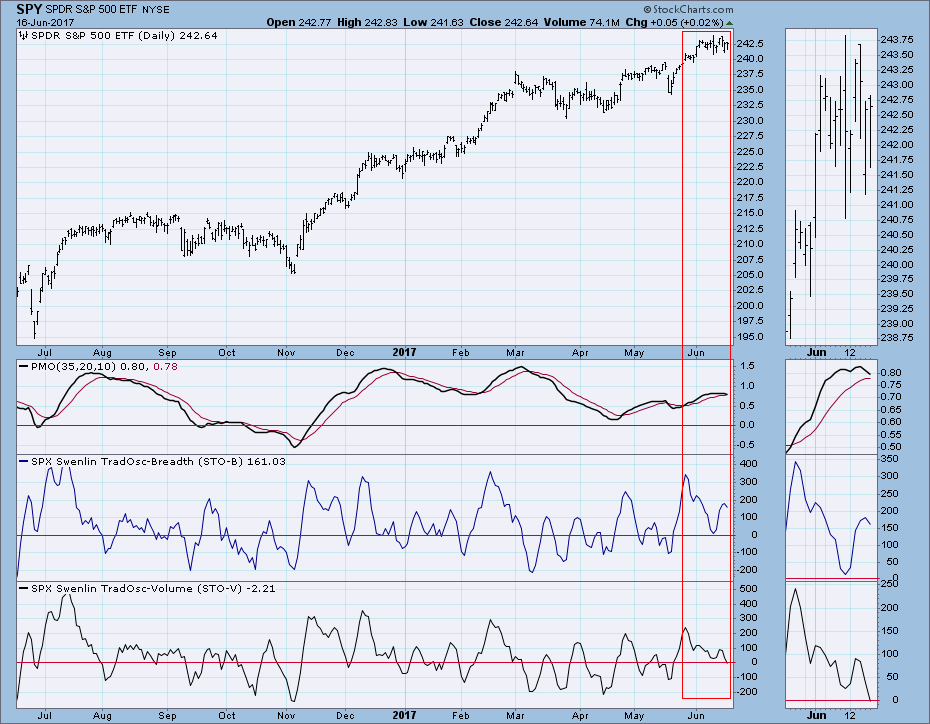This screenshot has height=724, width=930.
Task: Click the 241.00 label on zoom panel axis
Action: (x=897, y=205)
